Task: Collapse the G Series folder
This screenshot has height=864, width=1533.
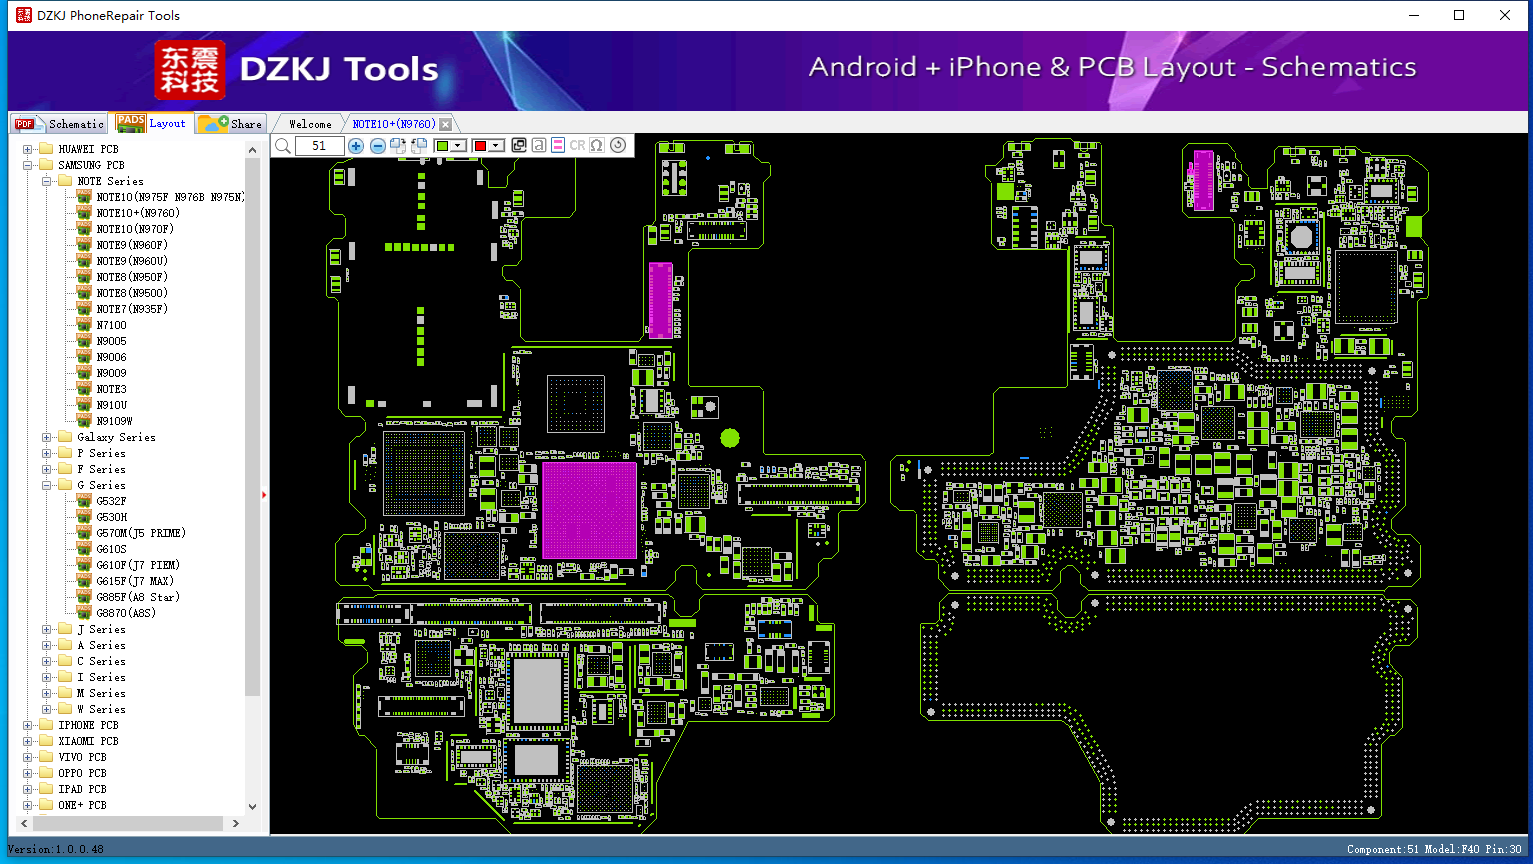Action: pyautogui.click(x=47, y=485)
